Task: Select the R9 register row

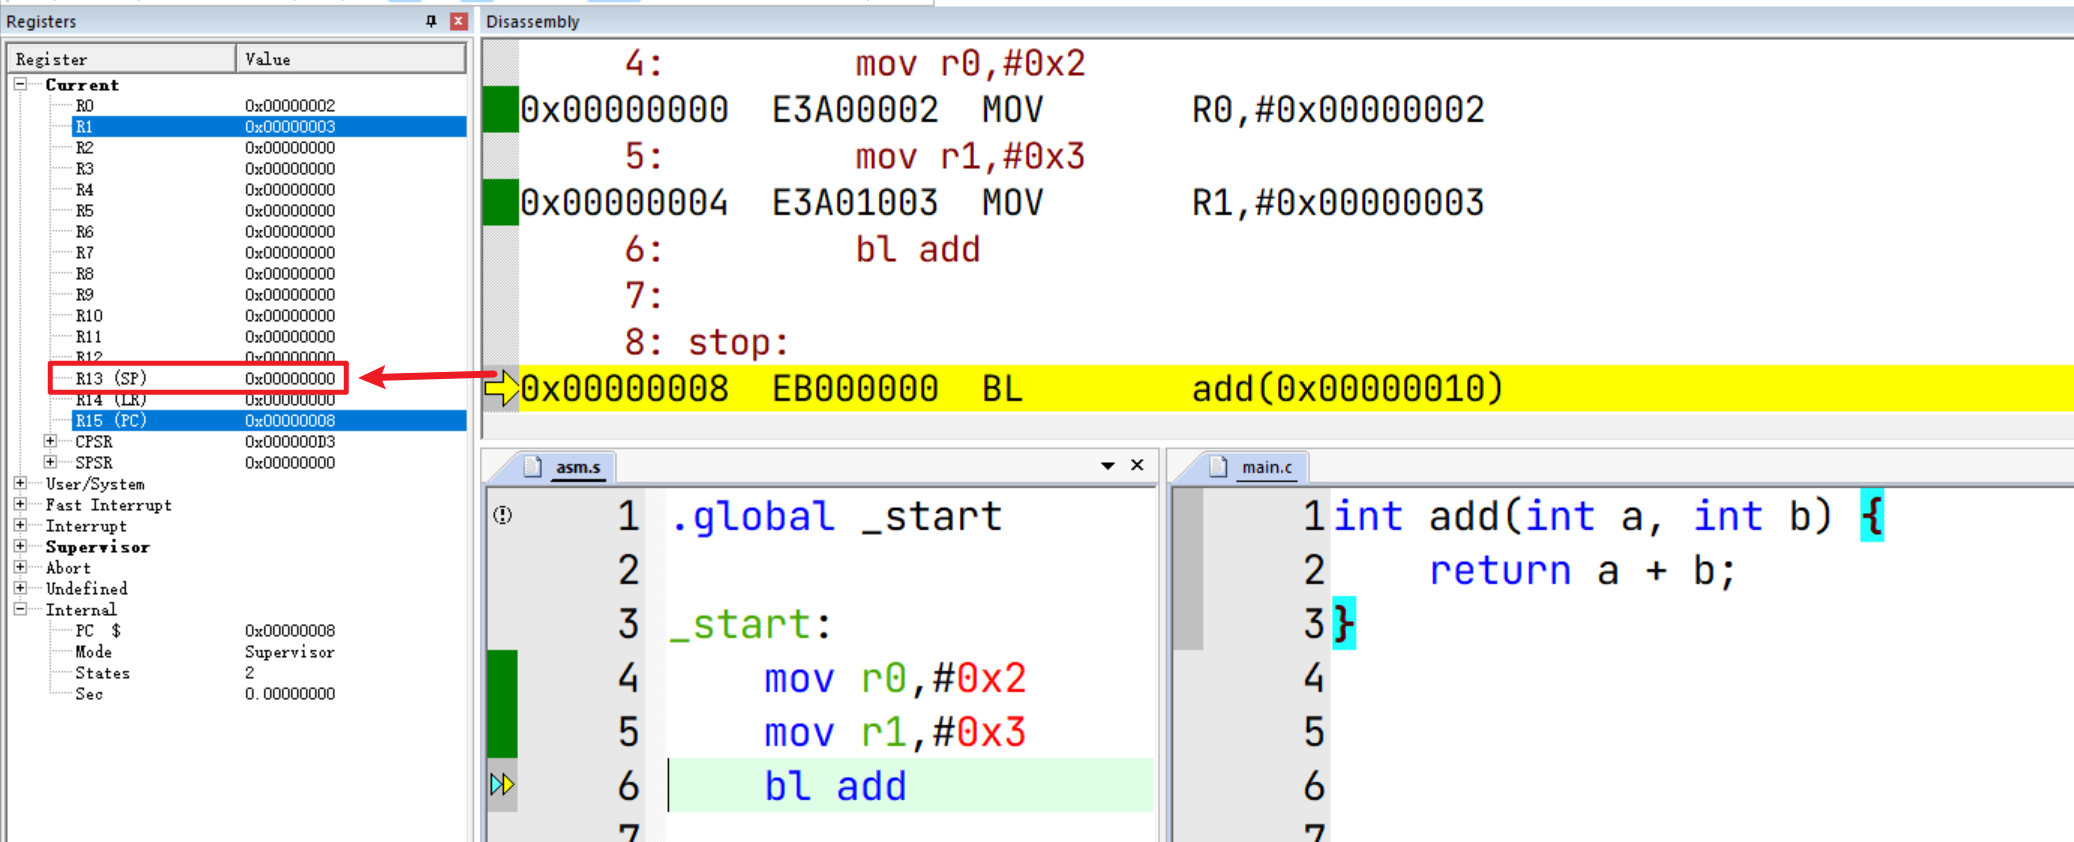Action: tap(268, 295)
